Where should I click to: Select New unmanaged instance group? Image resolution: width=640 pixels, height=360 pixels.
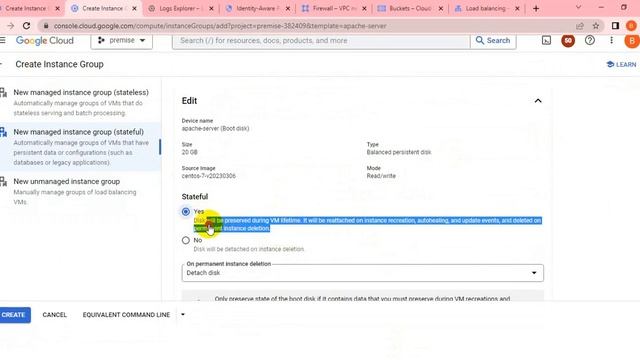click(x=81, y=191)
